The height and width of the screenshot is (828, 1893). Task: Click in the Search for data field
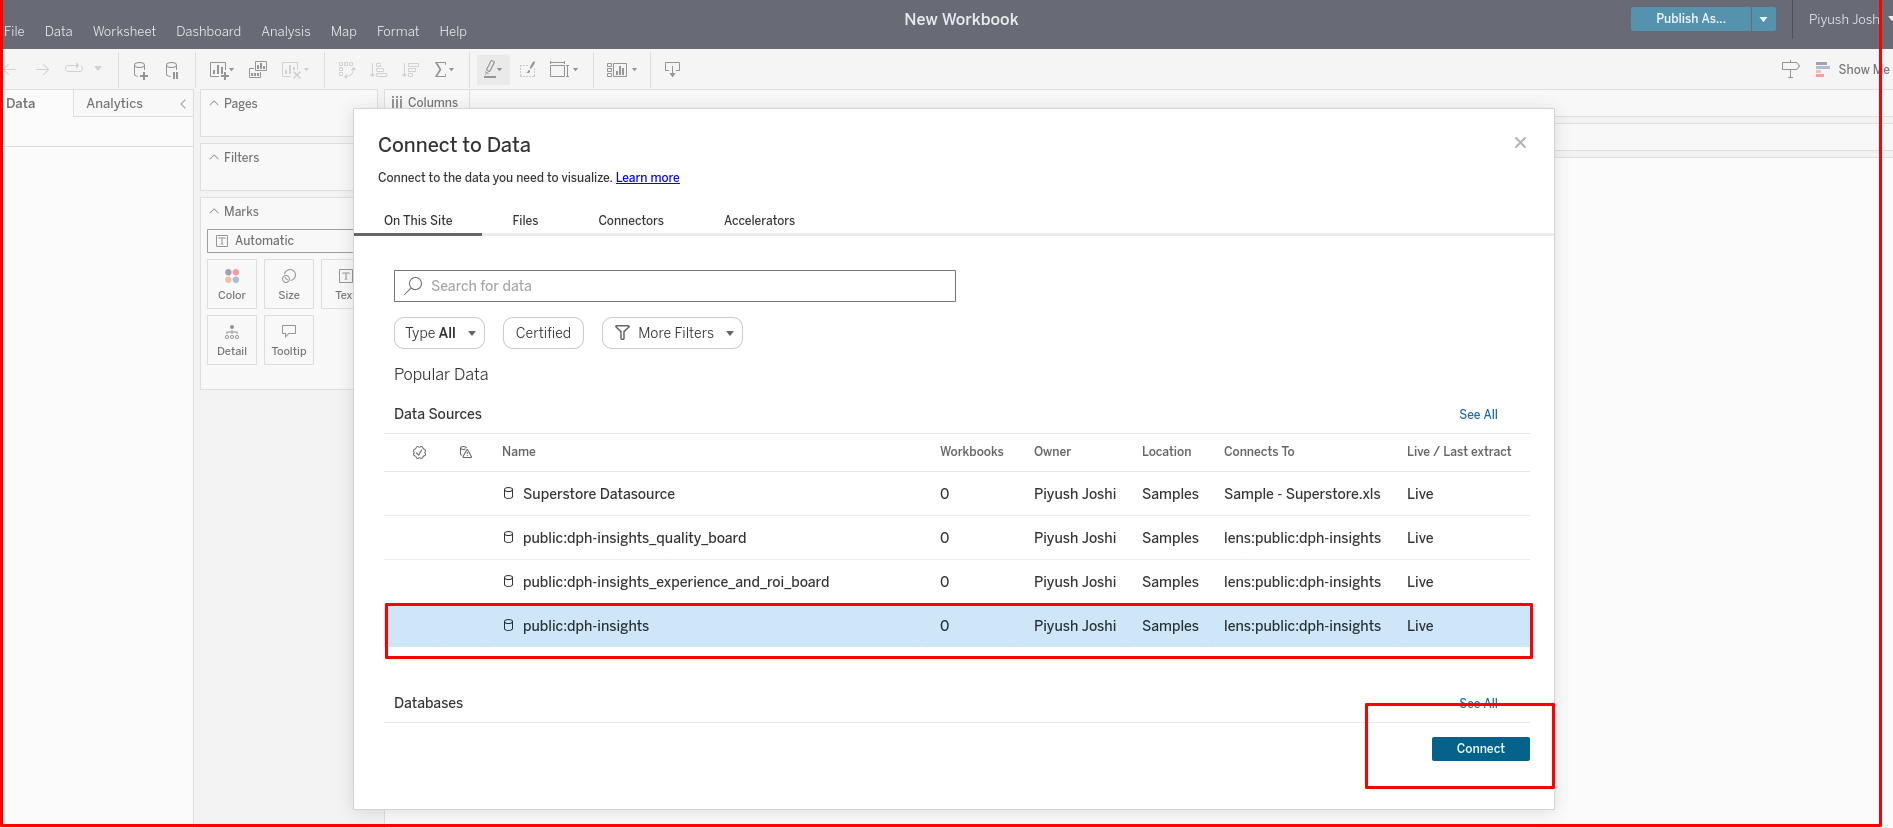pyautogui.click(x=675, y=286)
